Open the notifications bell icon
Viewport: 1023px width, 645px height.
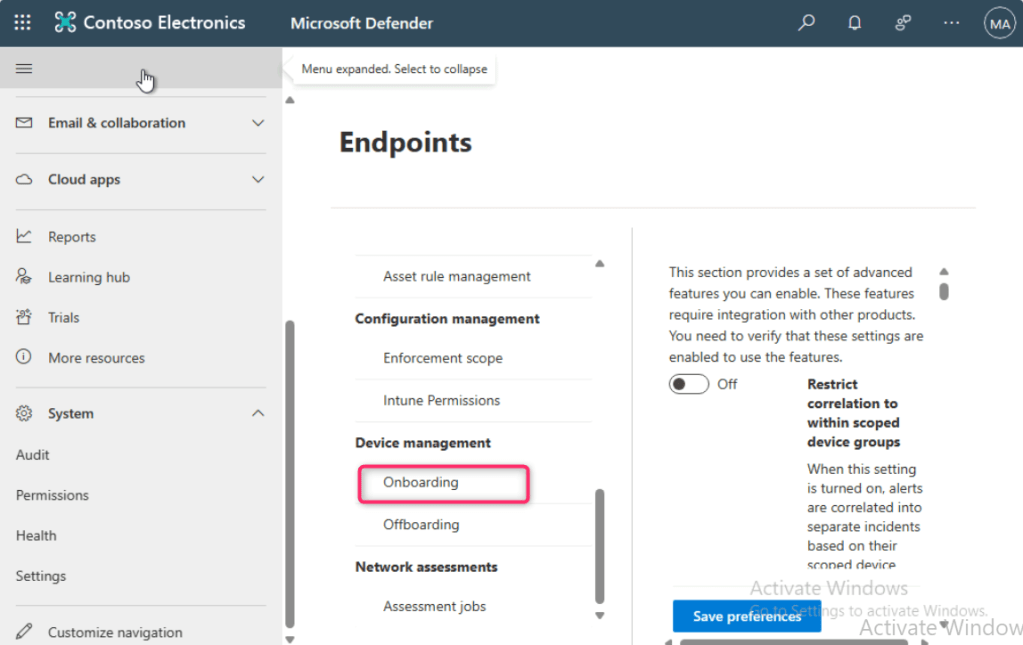(x=854, y=23)
